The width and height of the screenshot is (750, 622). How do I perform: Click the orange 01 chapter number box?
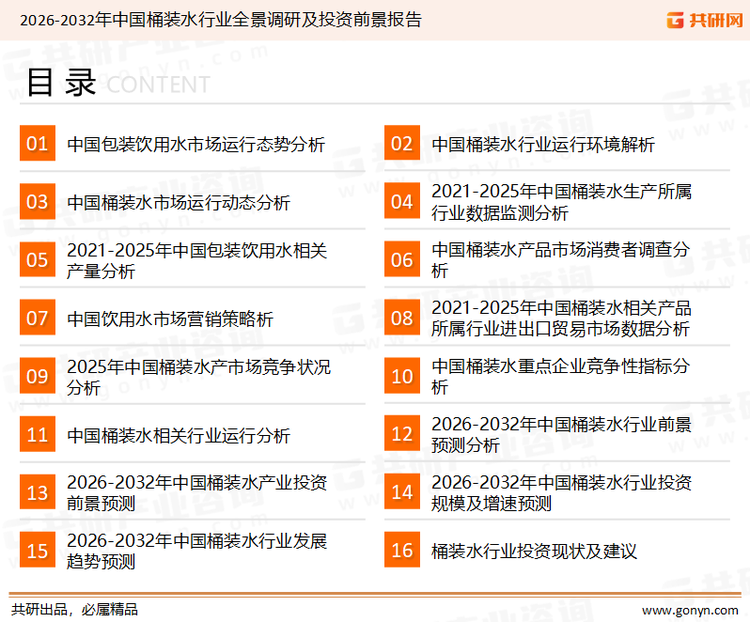tap(37, 143)
